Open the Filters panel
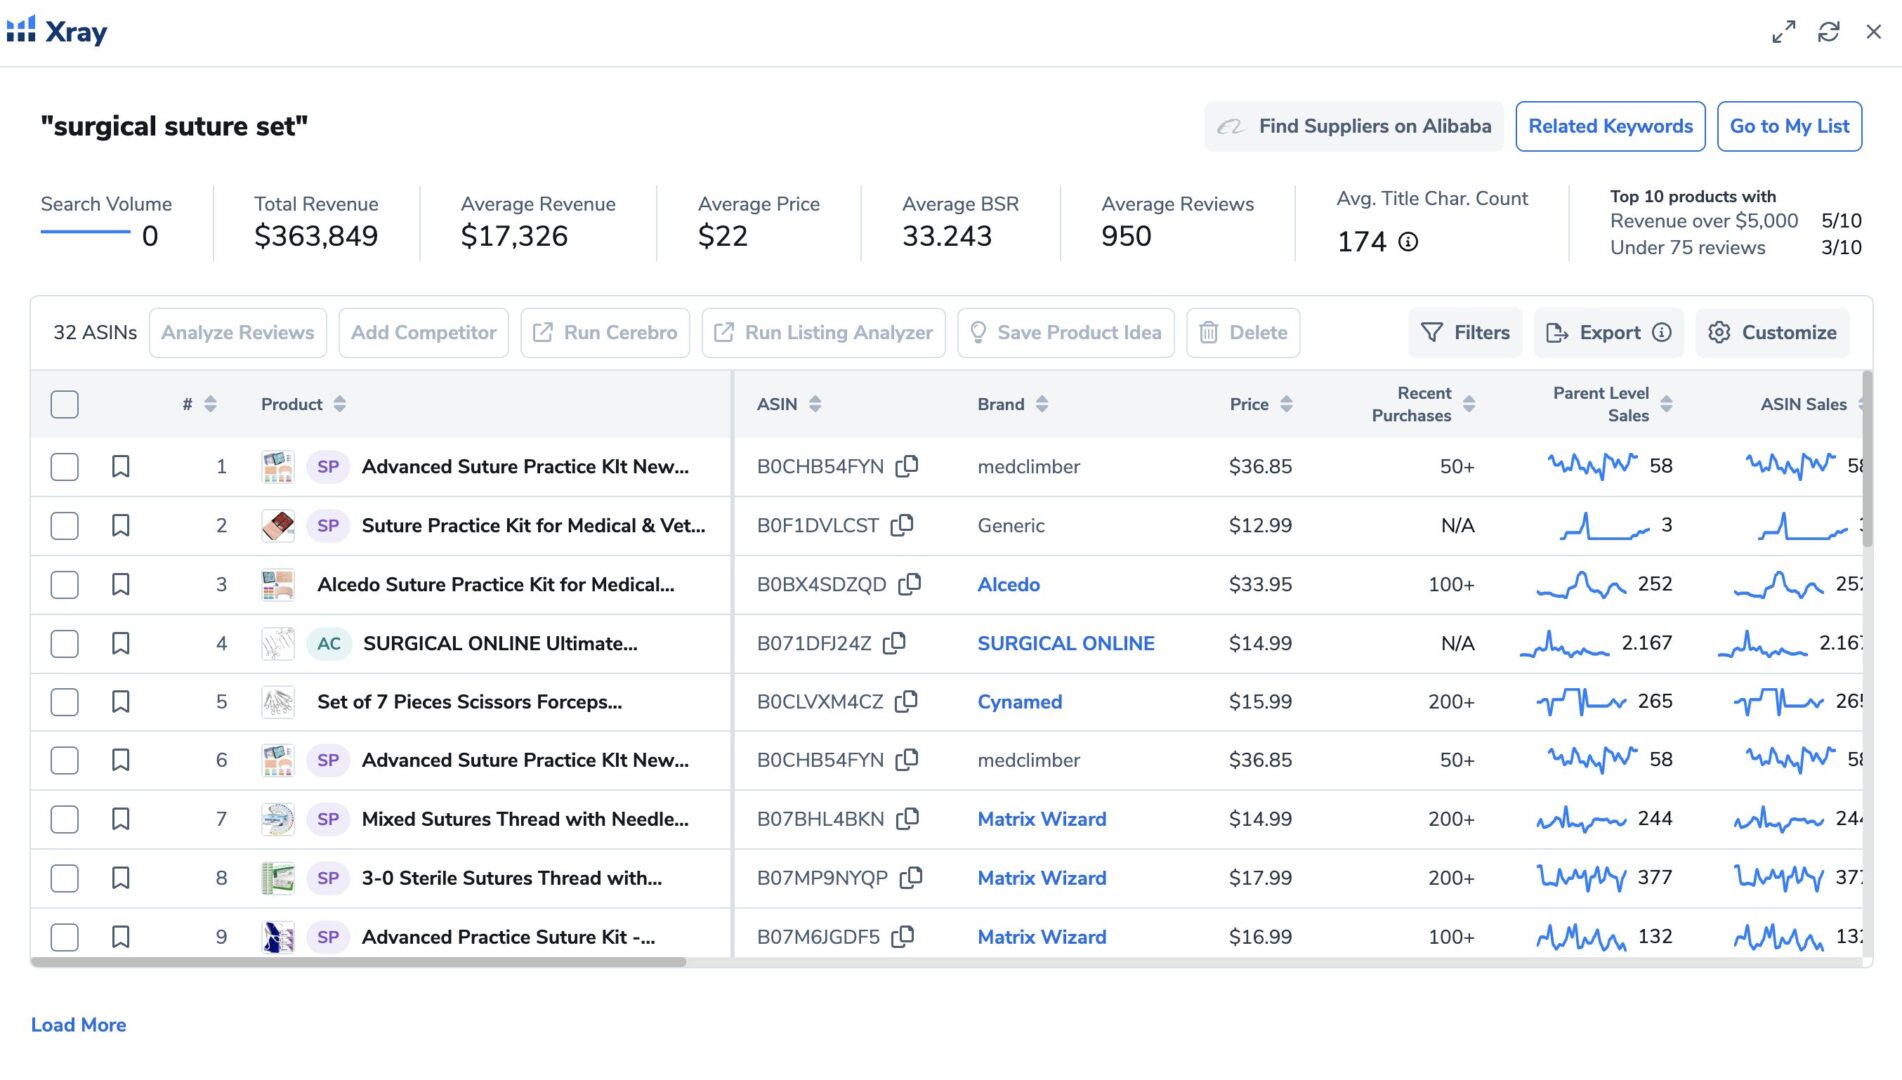 coord(1465,332)
